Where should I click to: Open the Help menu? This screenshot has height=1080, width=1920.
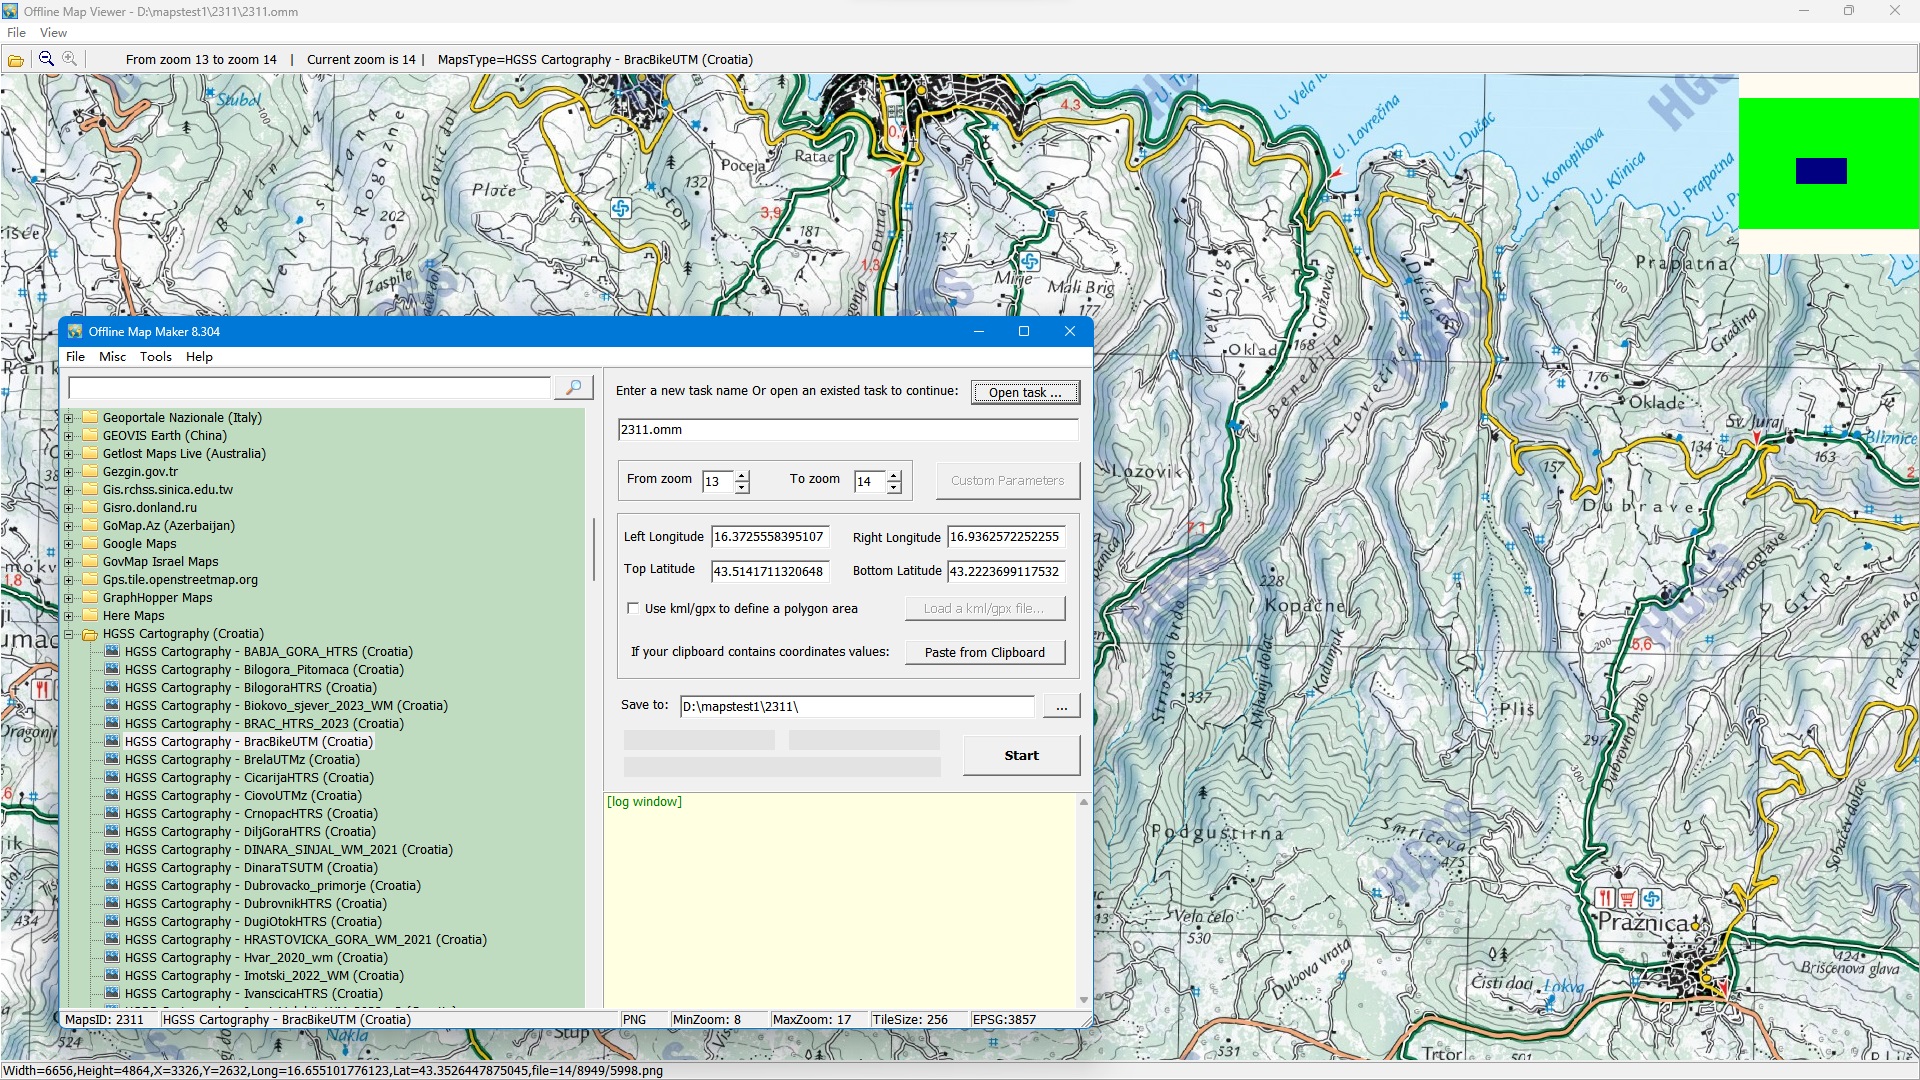coord(199,357)
